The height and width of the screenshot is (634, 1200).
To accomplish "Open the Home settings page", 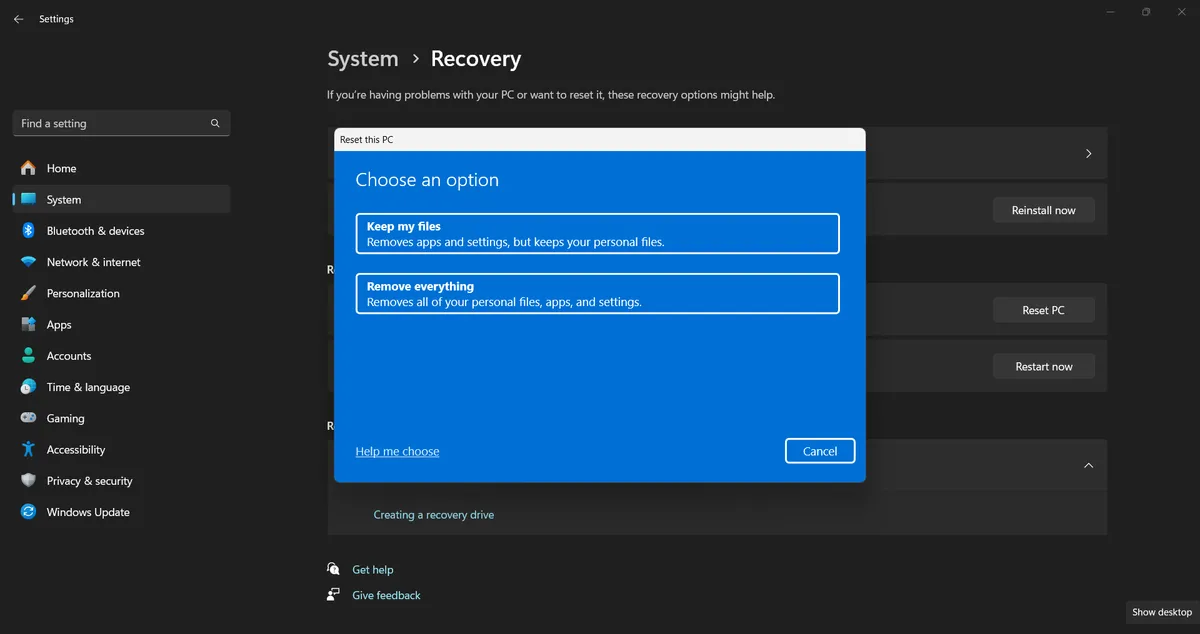I will click(121, 168).
